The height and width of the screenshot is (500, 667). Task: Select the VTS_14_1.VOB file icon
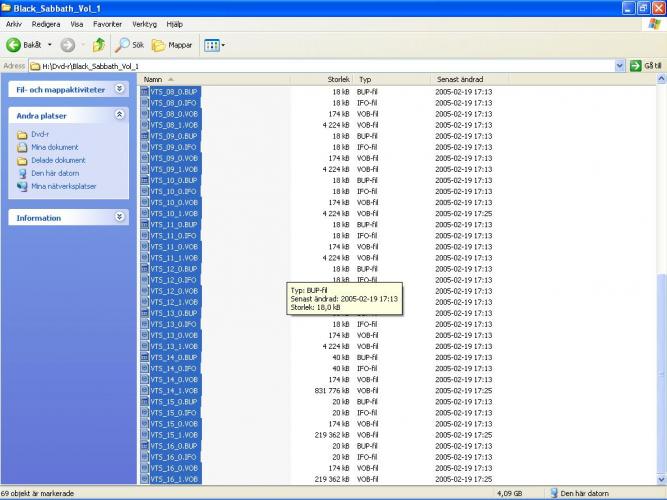point(145,391)
